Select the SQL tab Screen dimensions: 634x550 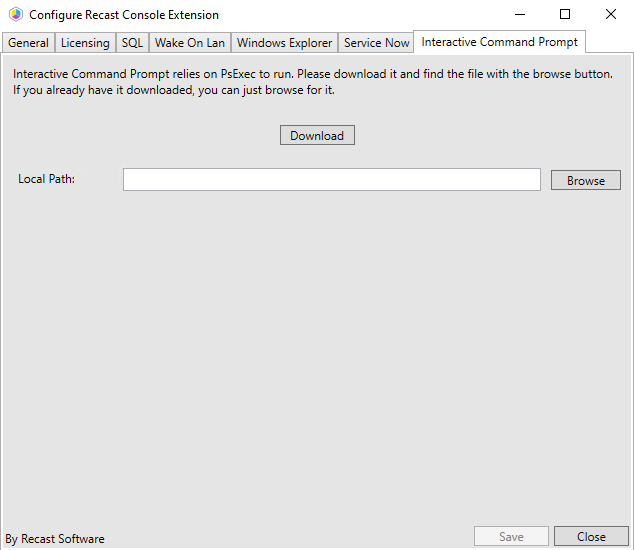[x=132, y=43]
